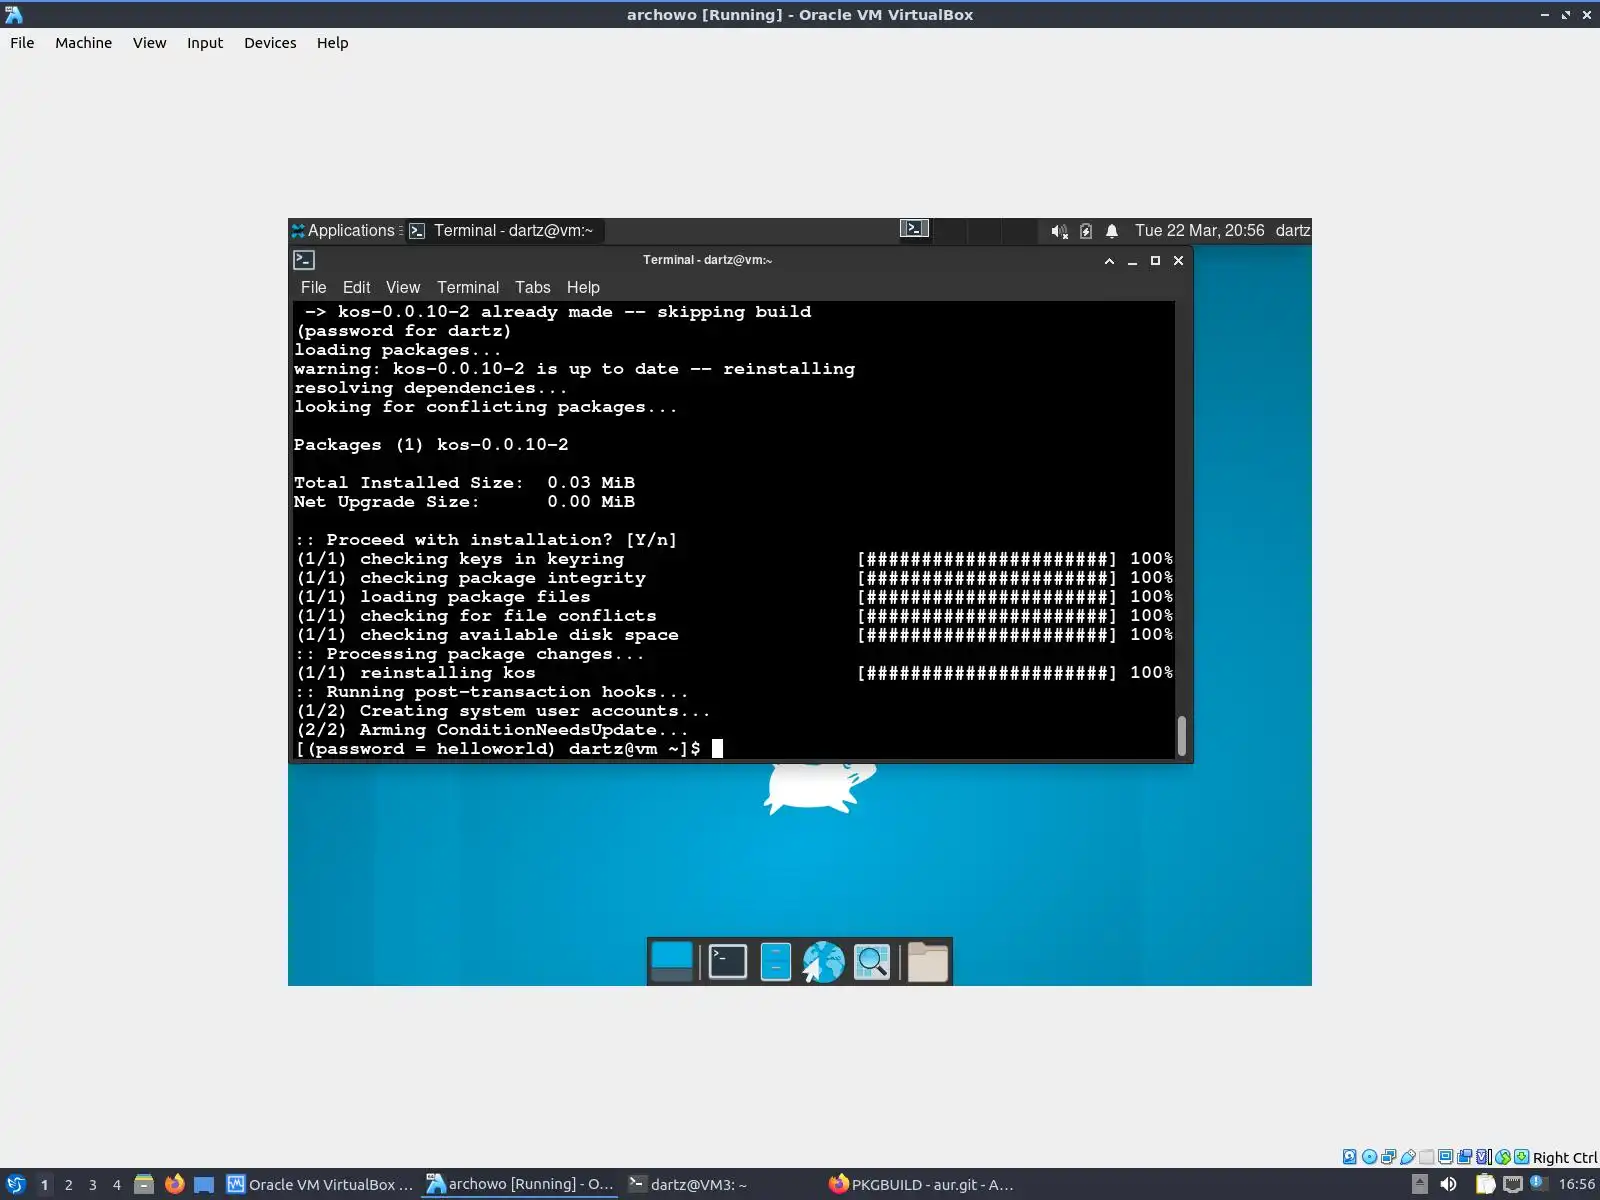The width and height of the screenshot is (1600, 1200).
Task: Click the 'Proceed with installation? [Y/n]' line
Action: point(486,540)
